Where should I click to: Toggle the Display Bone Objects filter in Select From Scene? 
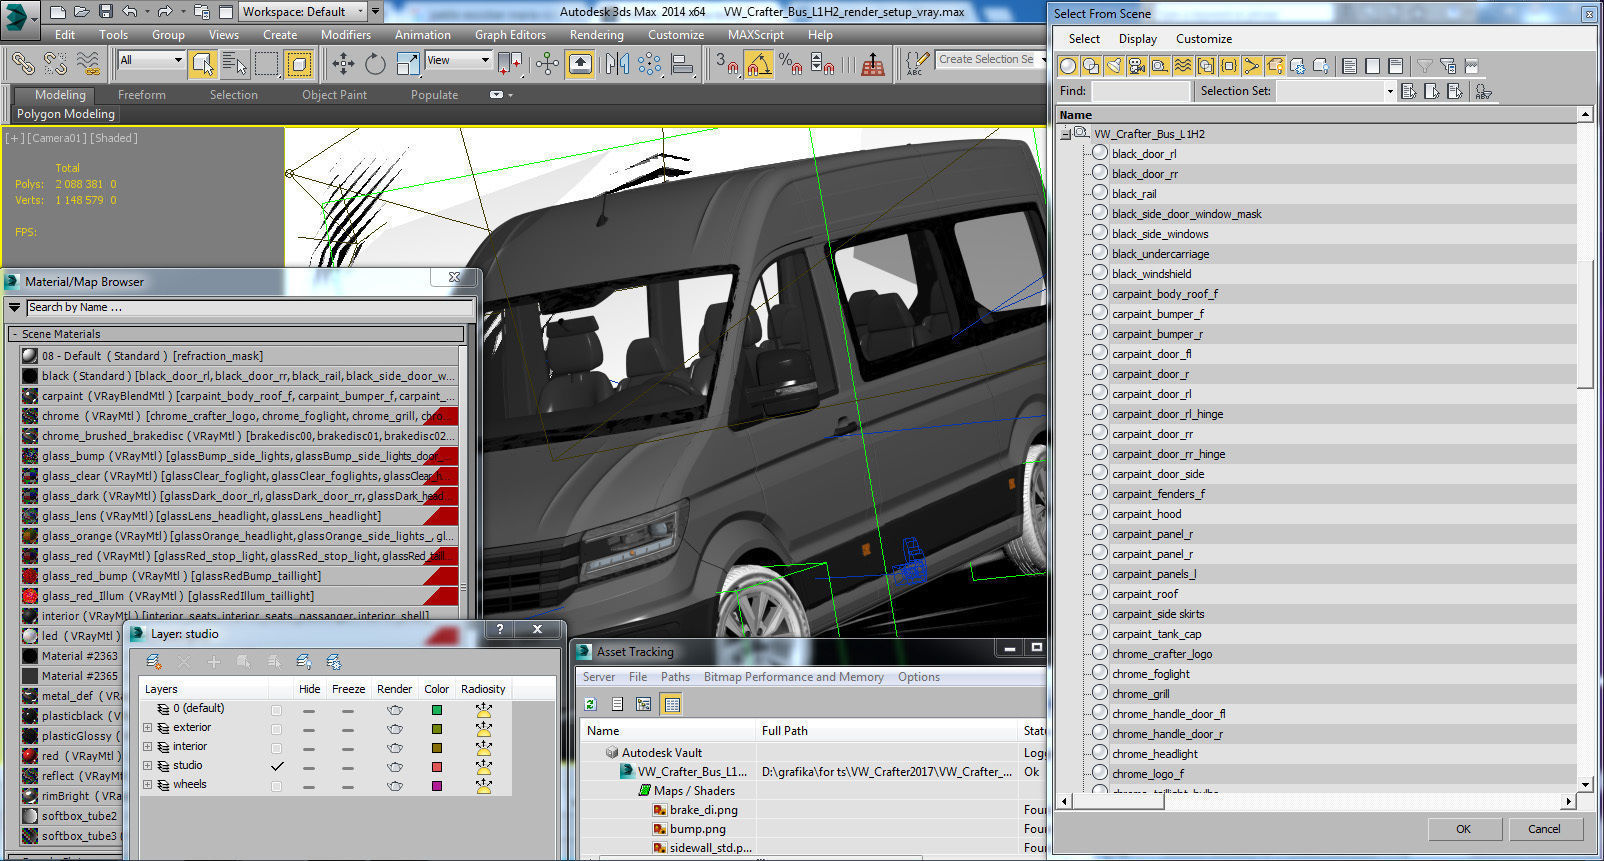tap(1252, 66)
